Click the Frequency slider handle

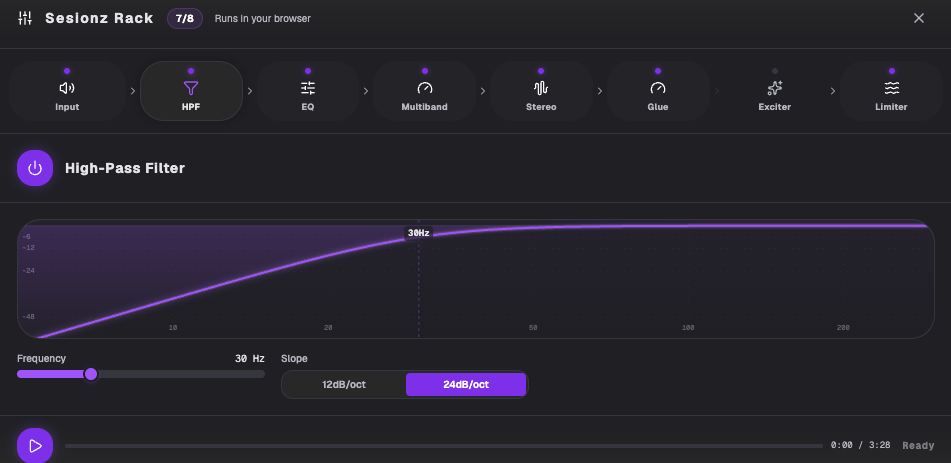tap(91, 374)
